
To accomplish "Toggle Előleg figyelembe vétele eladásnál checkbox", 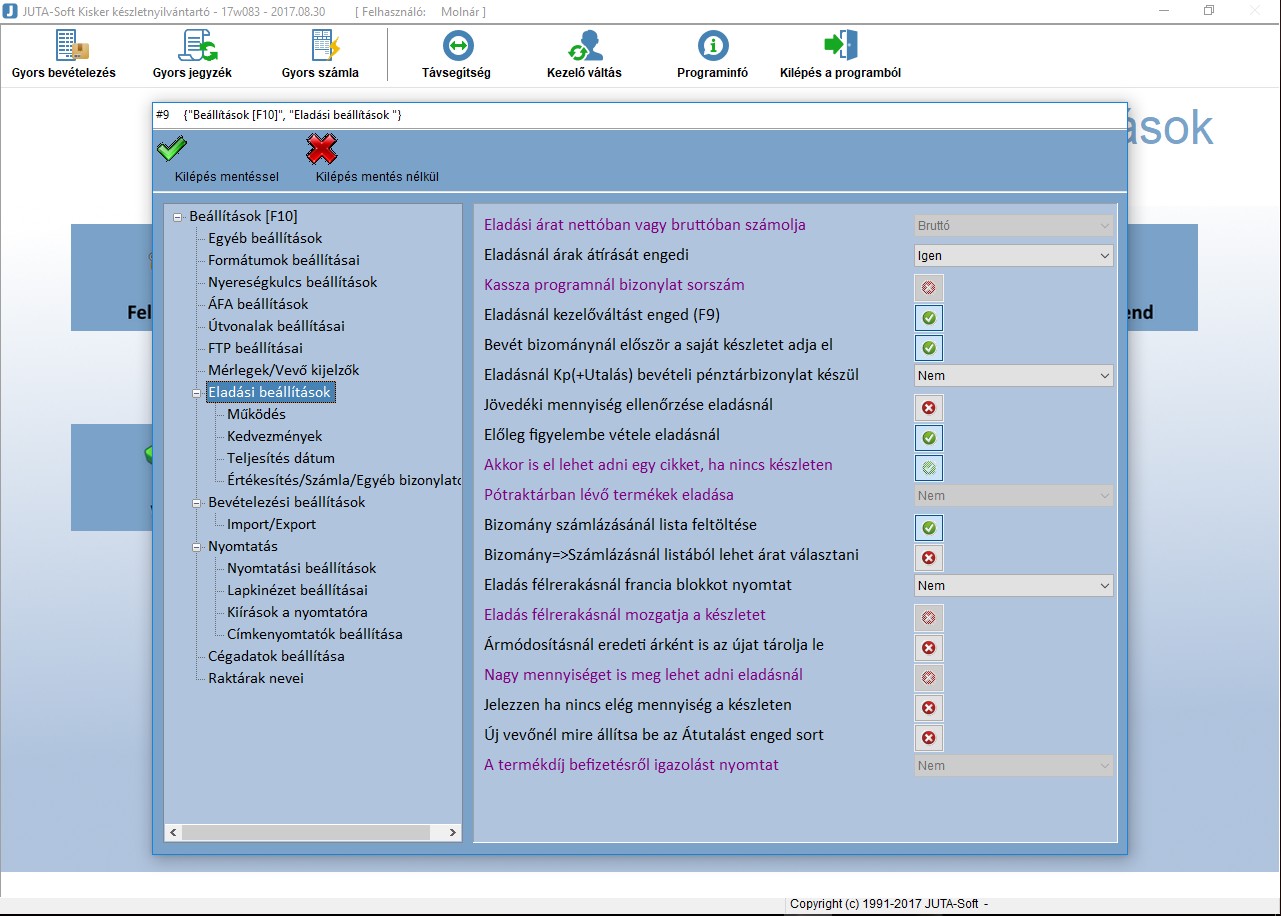I will [x=928, y=438].
